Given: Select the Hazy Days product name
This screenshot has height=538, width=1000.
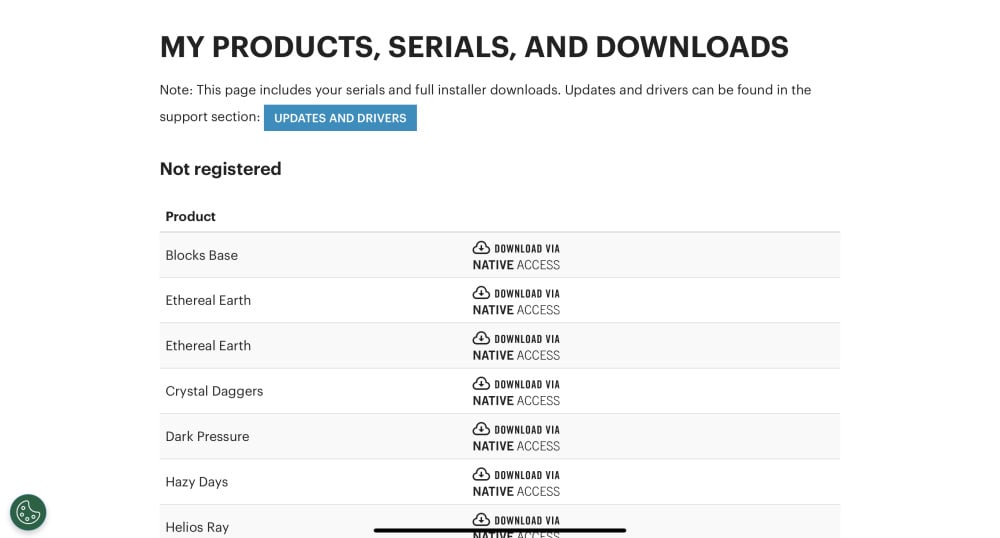Looking at the screenshot, I should [196, 482].
